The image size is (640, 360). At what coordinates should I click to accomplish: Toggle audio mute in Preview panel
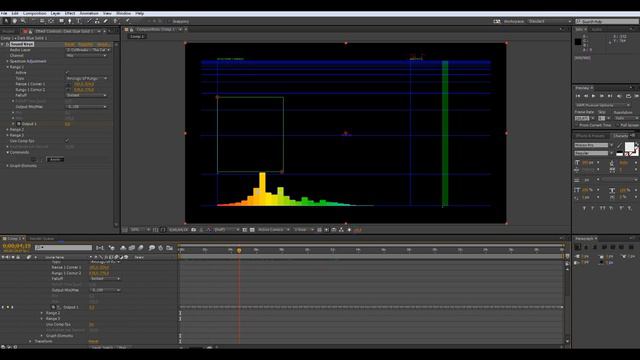coord(619,96)
